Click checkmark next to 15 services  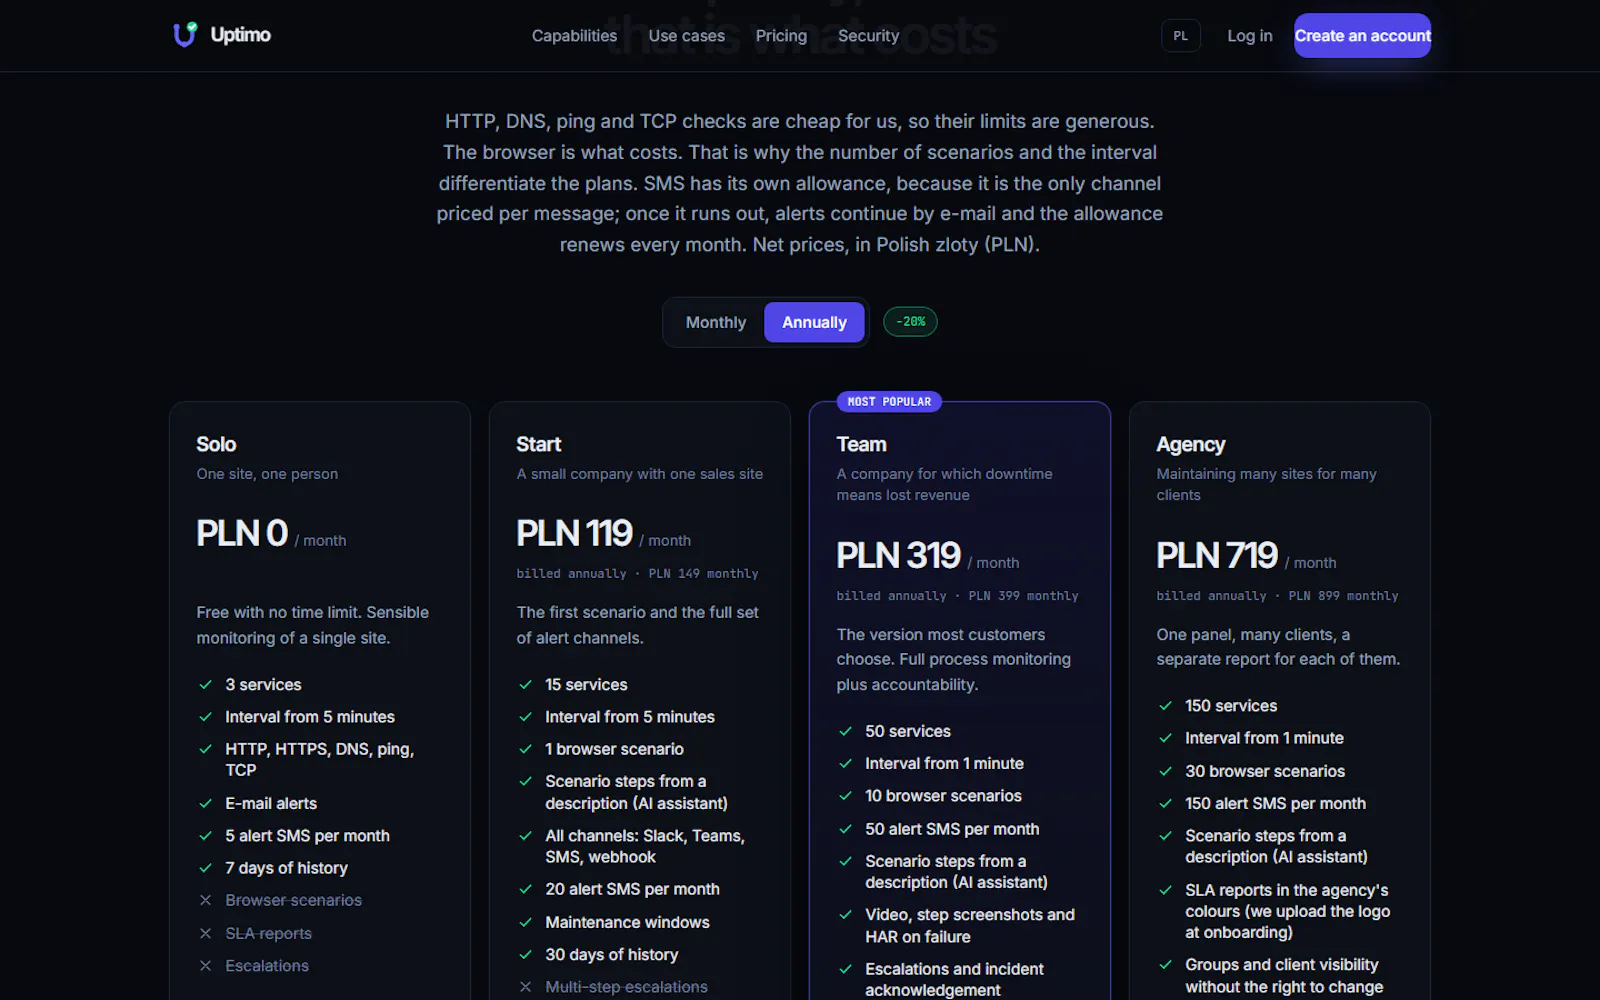tap(525, 685)
